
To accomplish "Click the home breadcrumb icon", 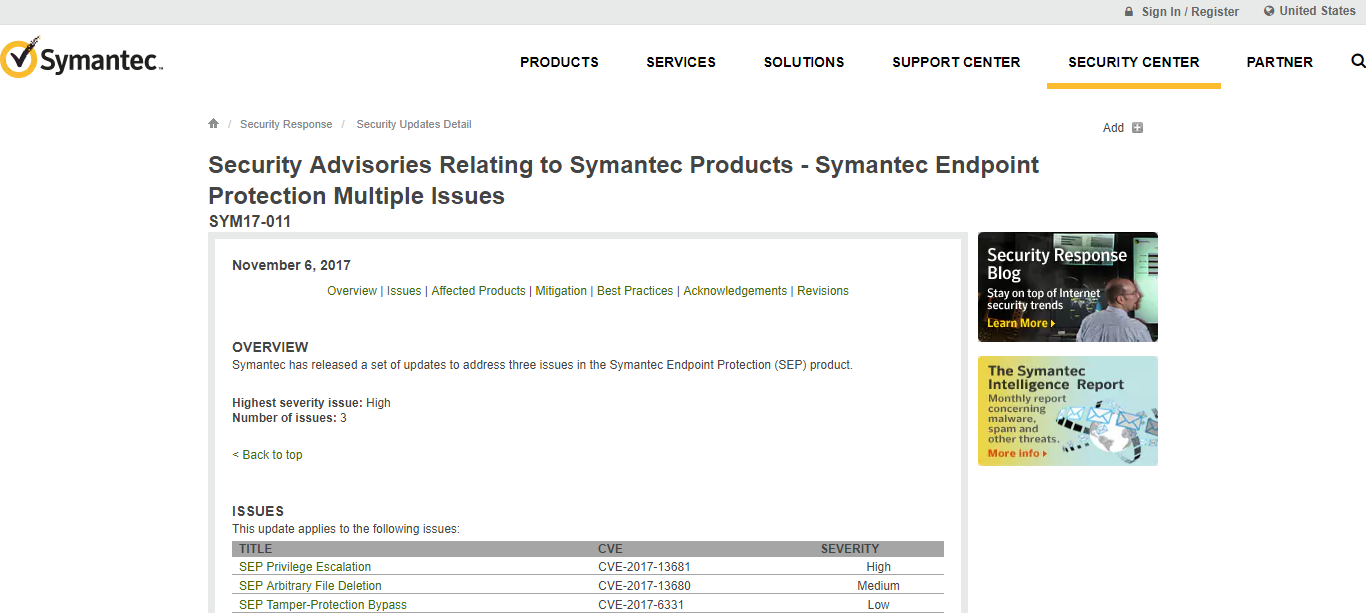I will pyautogui.click(x=213, y=123).
